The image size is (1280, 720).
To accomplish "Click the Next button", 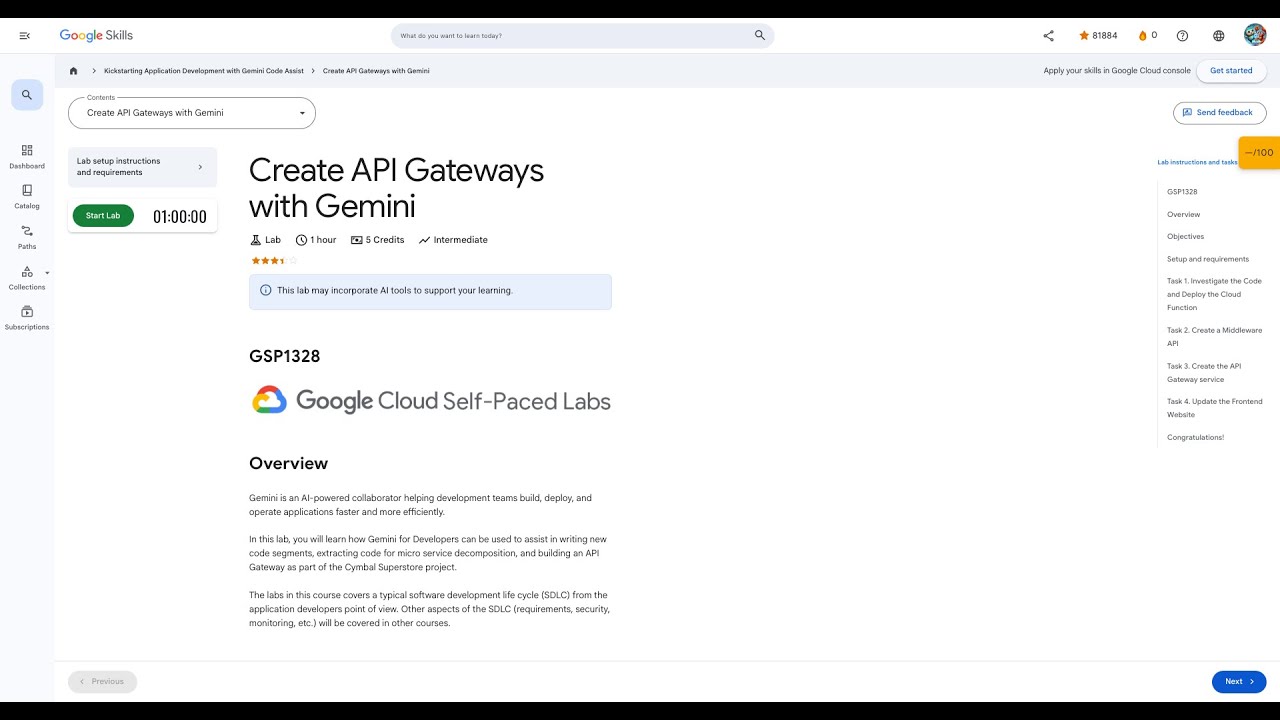I will (1239, 682).
